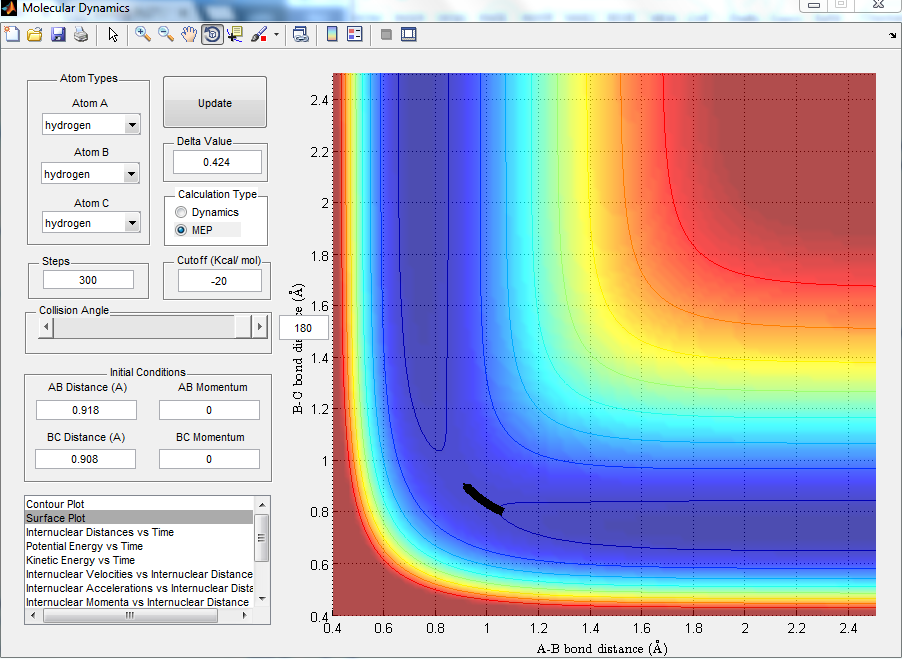Click the Insert Colorbar icon
The image size is (902, 659).
(x=333, y=35)
